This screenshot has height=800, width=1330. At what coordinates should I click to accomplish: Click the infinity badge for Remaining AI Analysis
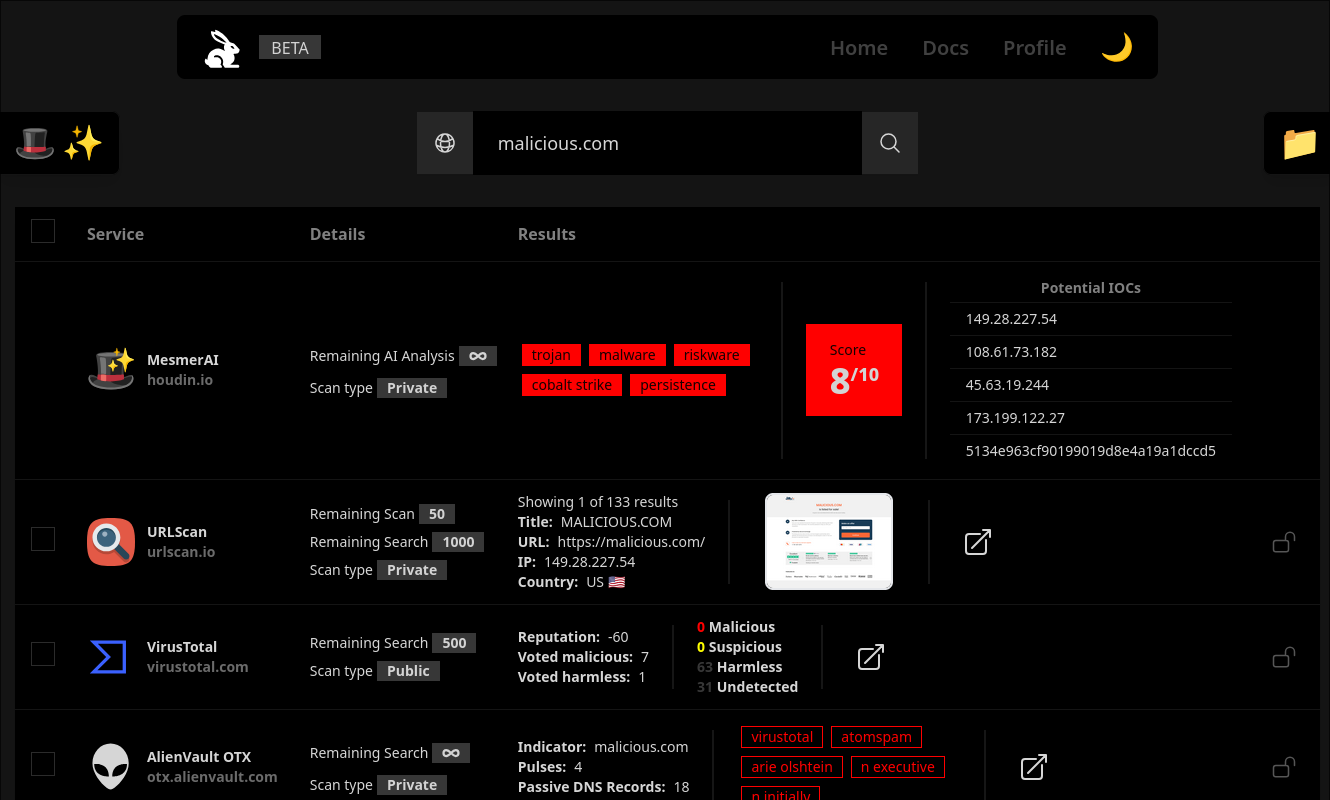coord(478,356)
